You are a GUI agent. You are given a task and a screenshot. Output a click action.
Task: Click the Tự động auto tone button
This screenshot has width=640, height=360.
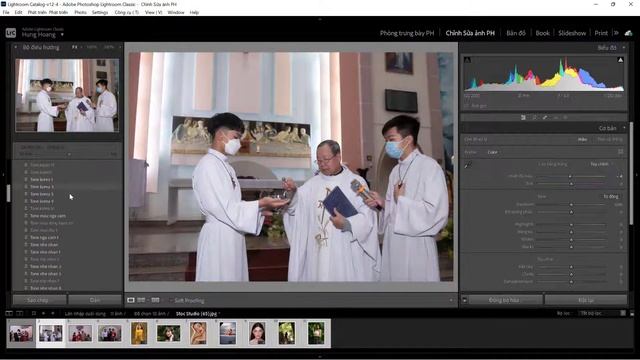tap(611, 196)
